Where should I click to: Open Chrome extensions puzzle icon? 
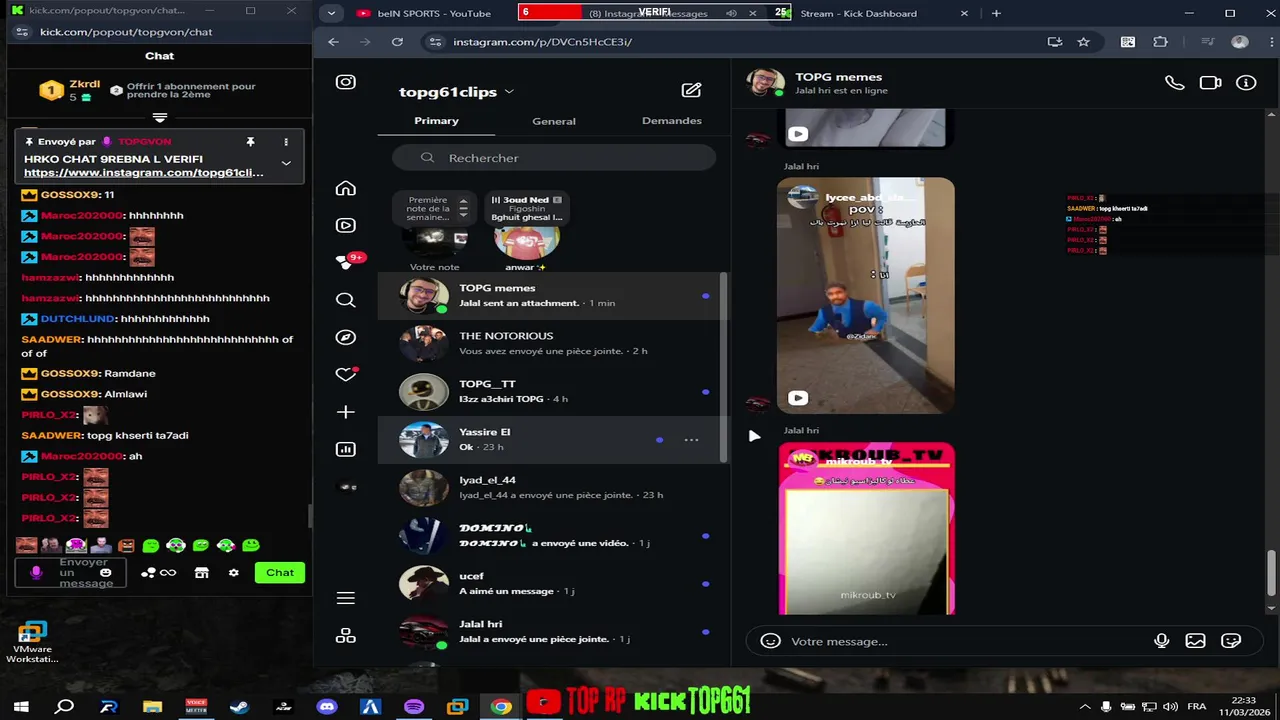(x=1160, y=42)
